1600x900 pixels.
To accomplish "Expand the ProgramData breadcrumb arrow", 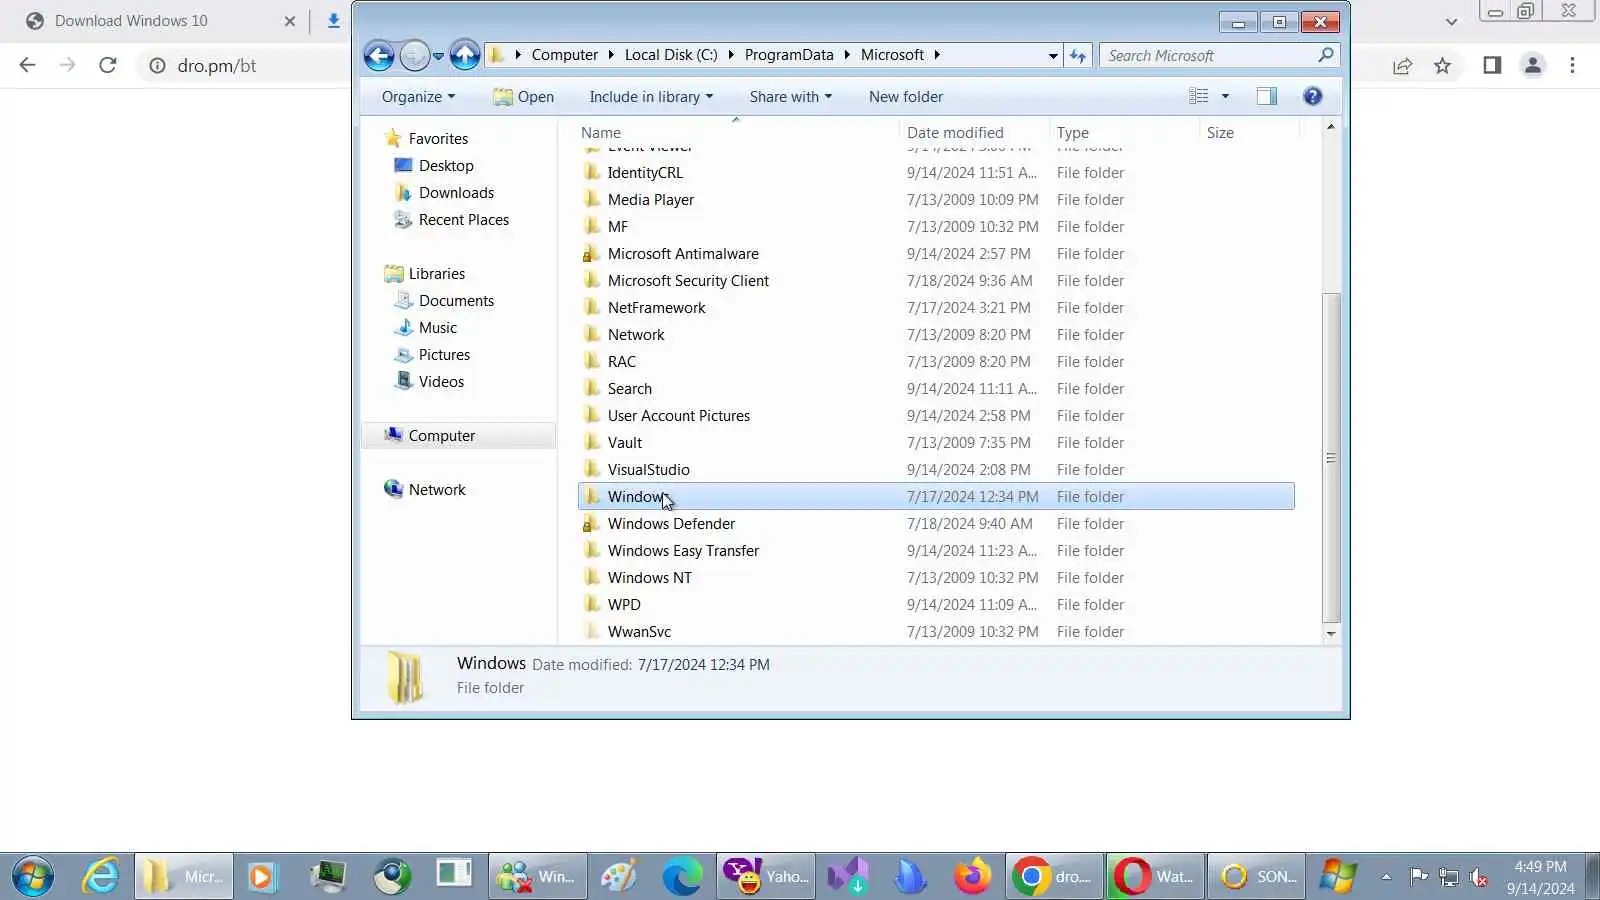I will pos(847,55).
